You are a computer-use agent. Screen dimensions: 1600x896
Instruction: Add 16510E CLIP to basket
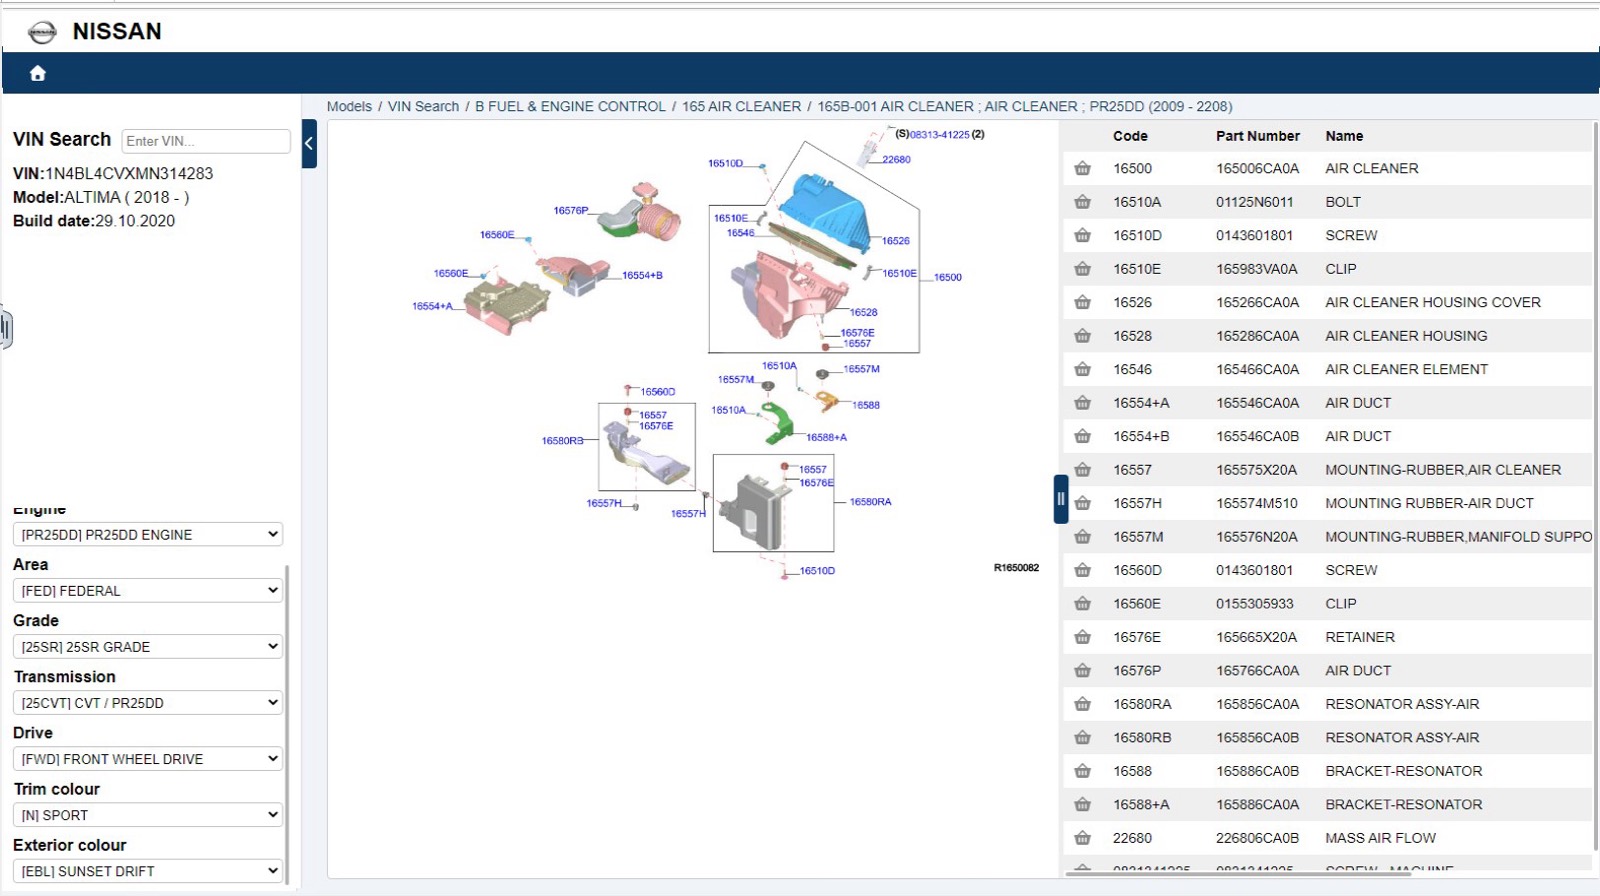[x=1083, y=269]
